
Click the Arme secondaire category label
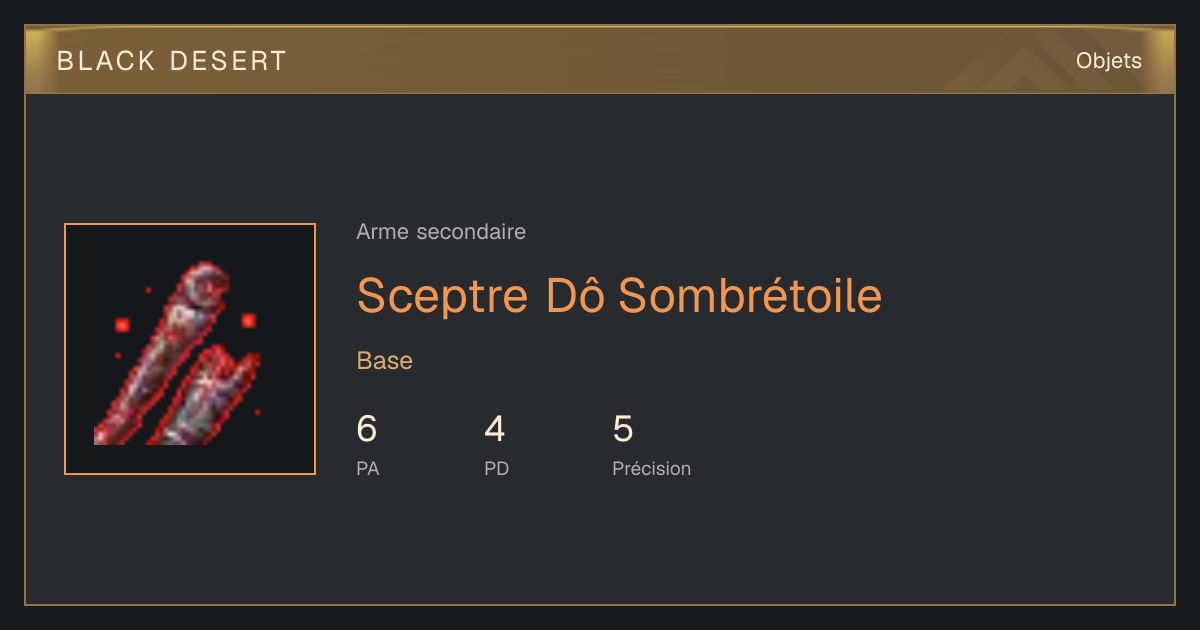pyautogui.click(x=441, y=232)
